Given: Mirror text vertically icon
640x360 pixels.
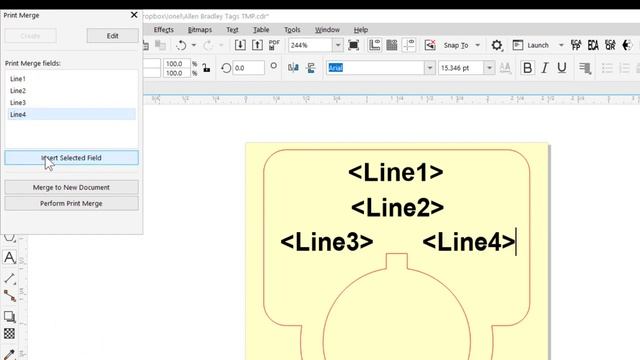Looking at the screenshot, I should [311, 68].
